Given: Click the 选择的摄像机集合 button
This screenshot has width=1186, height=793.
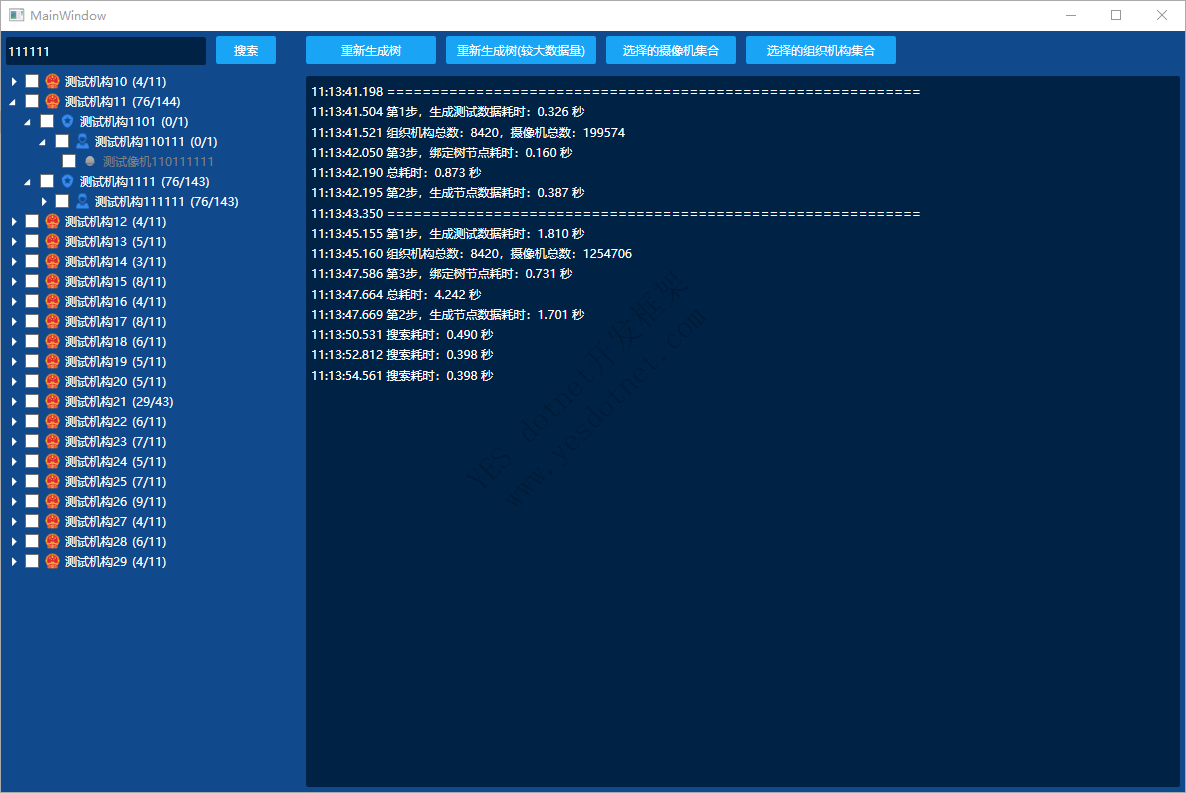Looking at the screenshot, I should [x=671, y=50].
